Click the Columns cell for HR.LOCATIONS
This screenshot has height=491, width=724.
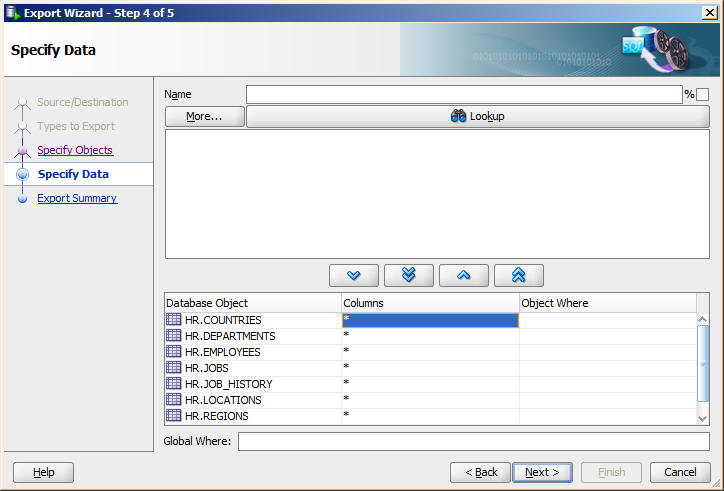[430, 400]
